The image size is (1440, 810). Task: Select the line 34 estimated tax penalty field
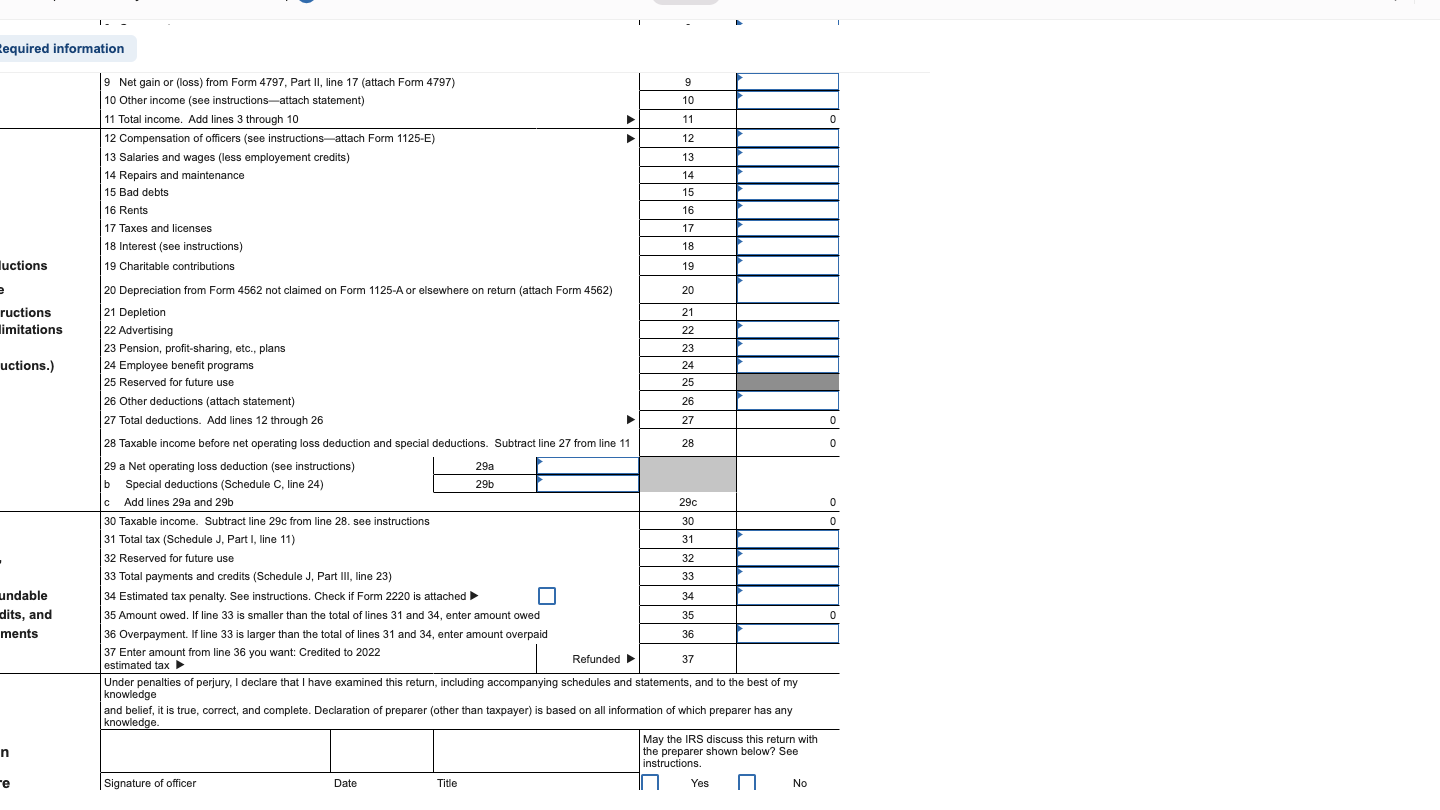[788, 596]
